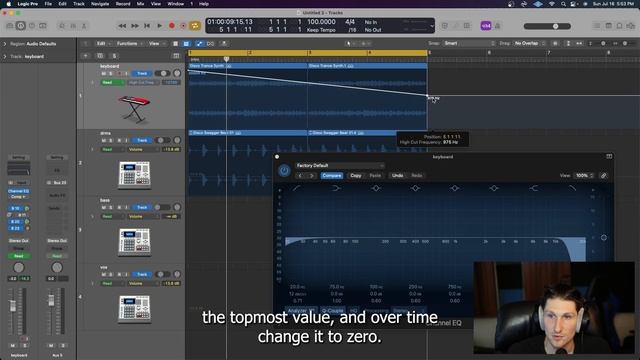Open the Note Pads icon
Viewport: 640px width, 360px height.
[609, 26]
